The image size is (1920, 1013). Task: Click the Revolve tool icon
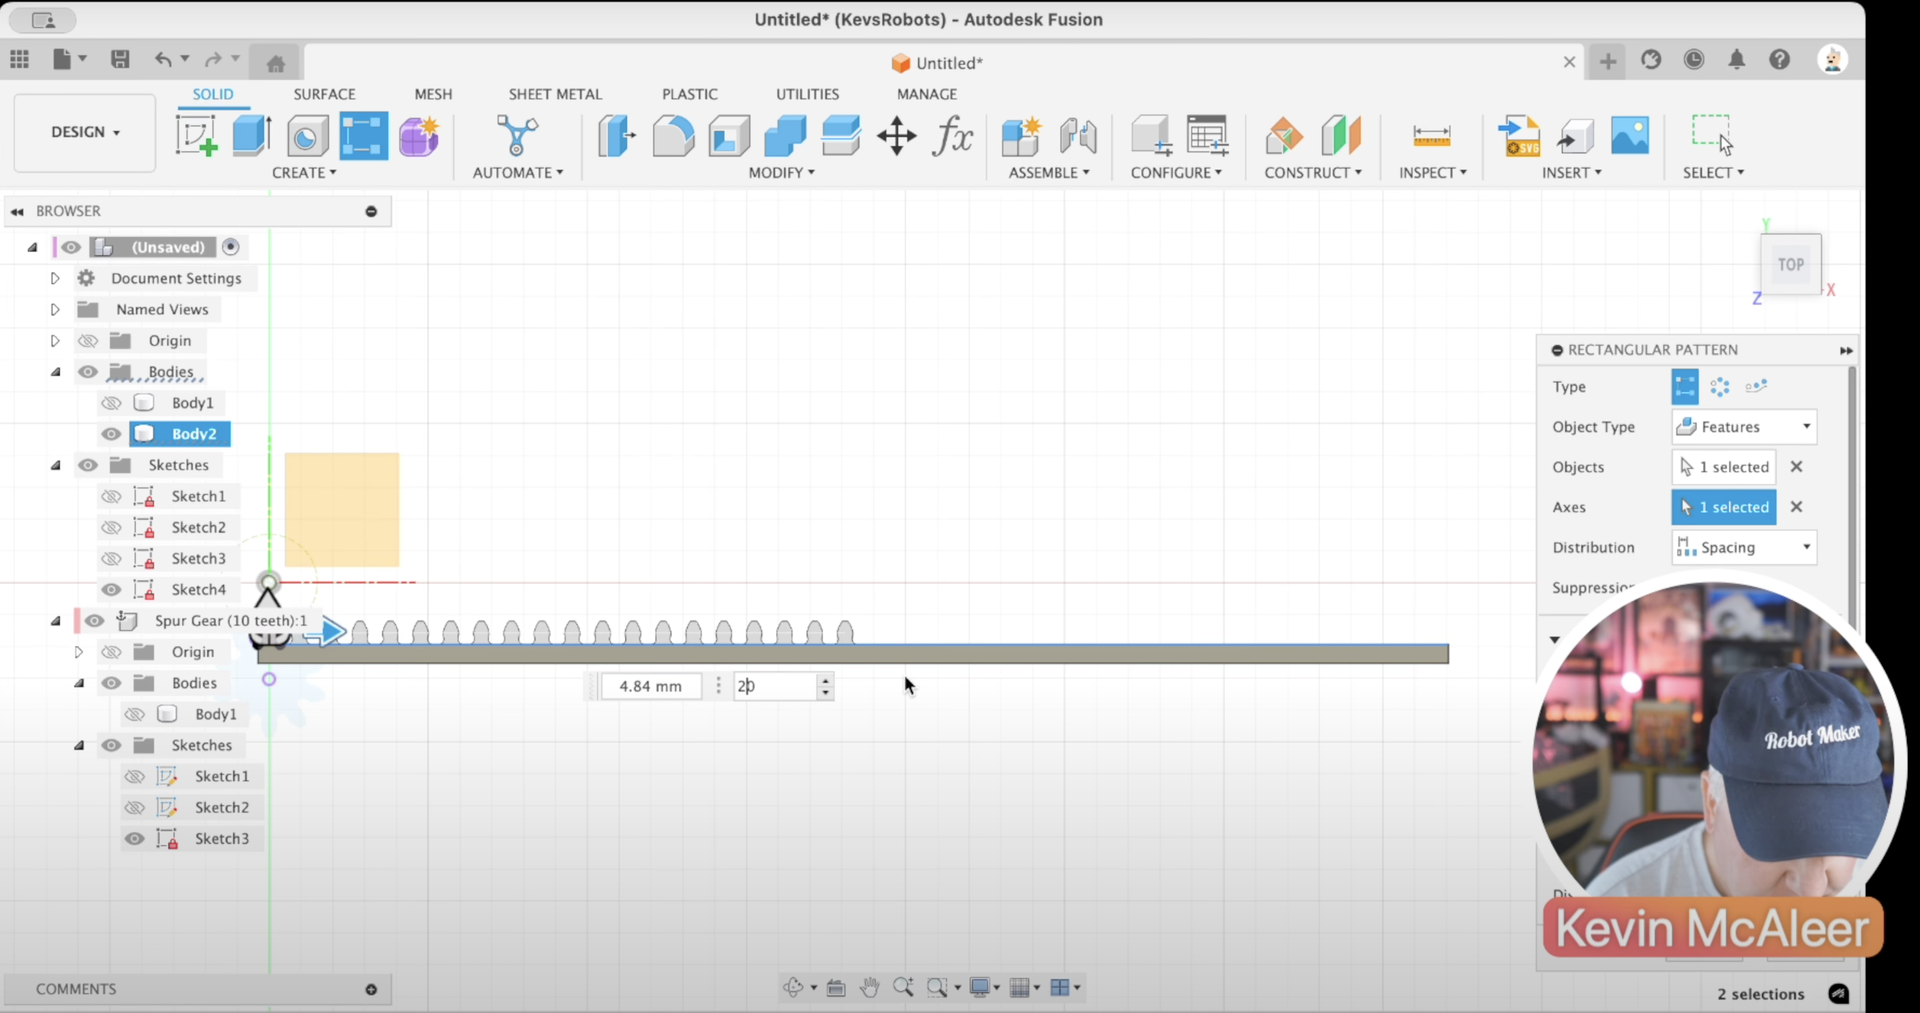click(307, 136)
